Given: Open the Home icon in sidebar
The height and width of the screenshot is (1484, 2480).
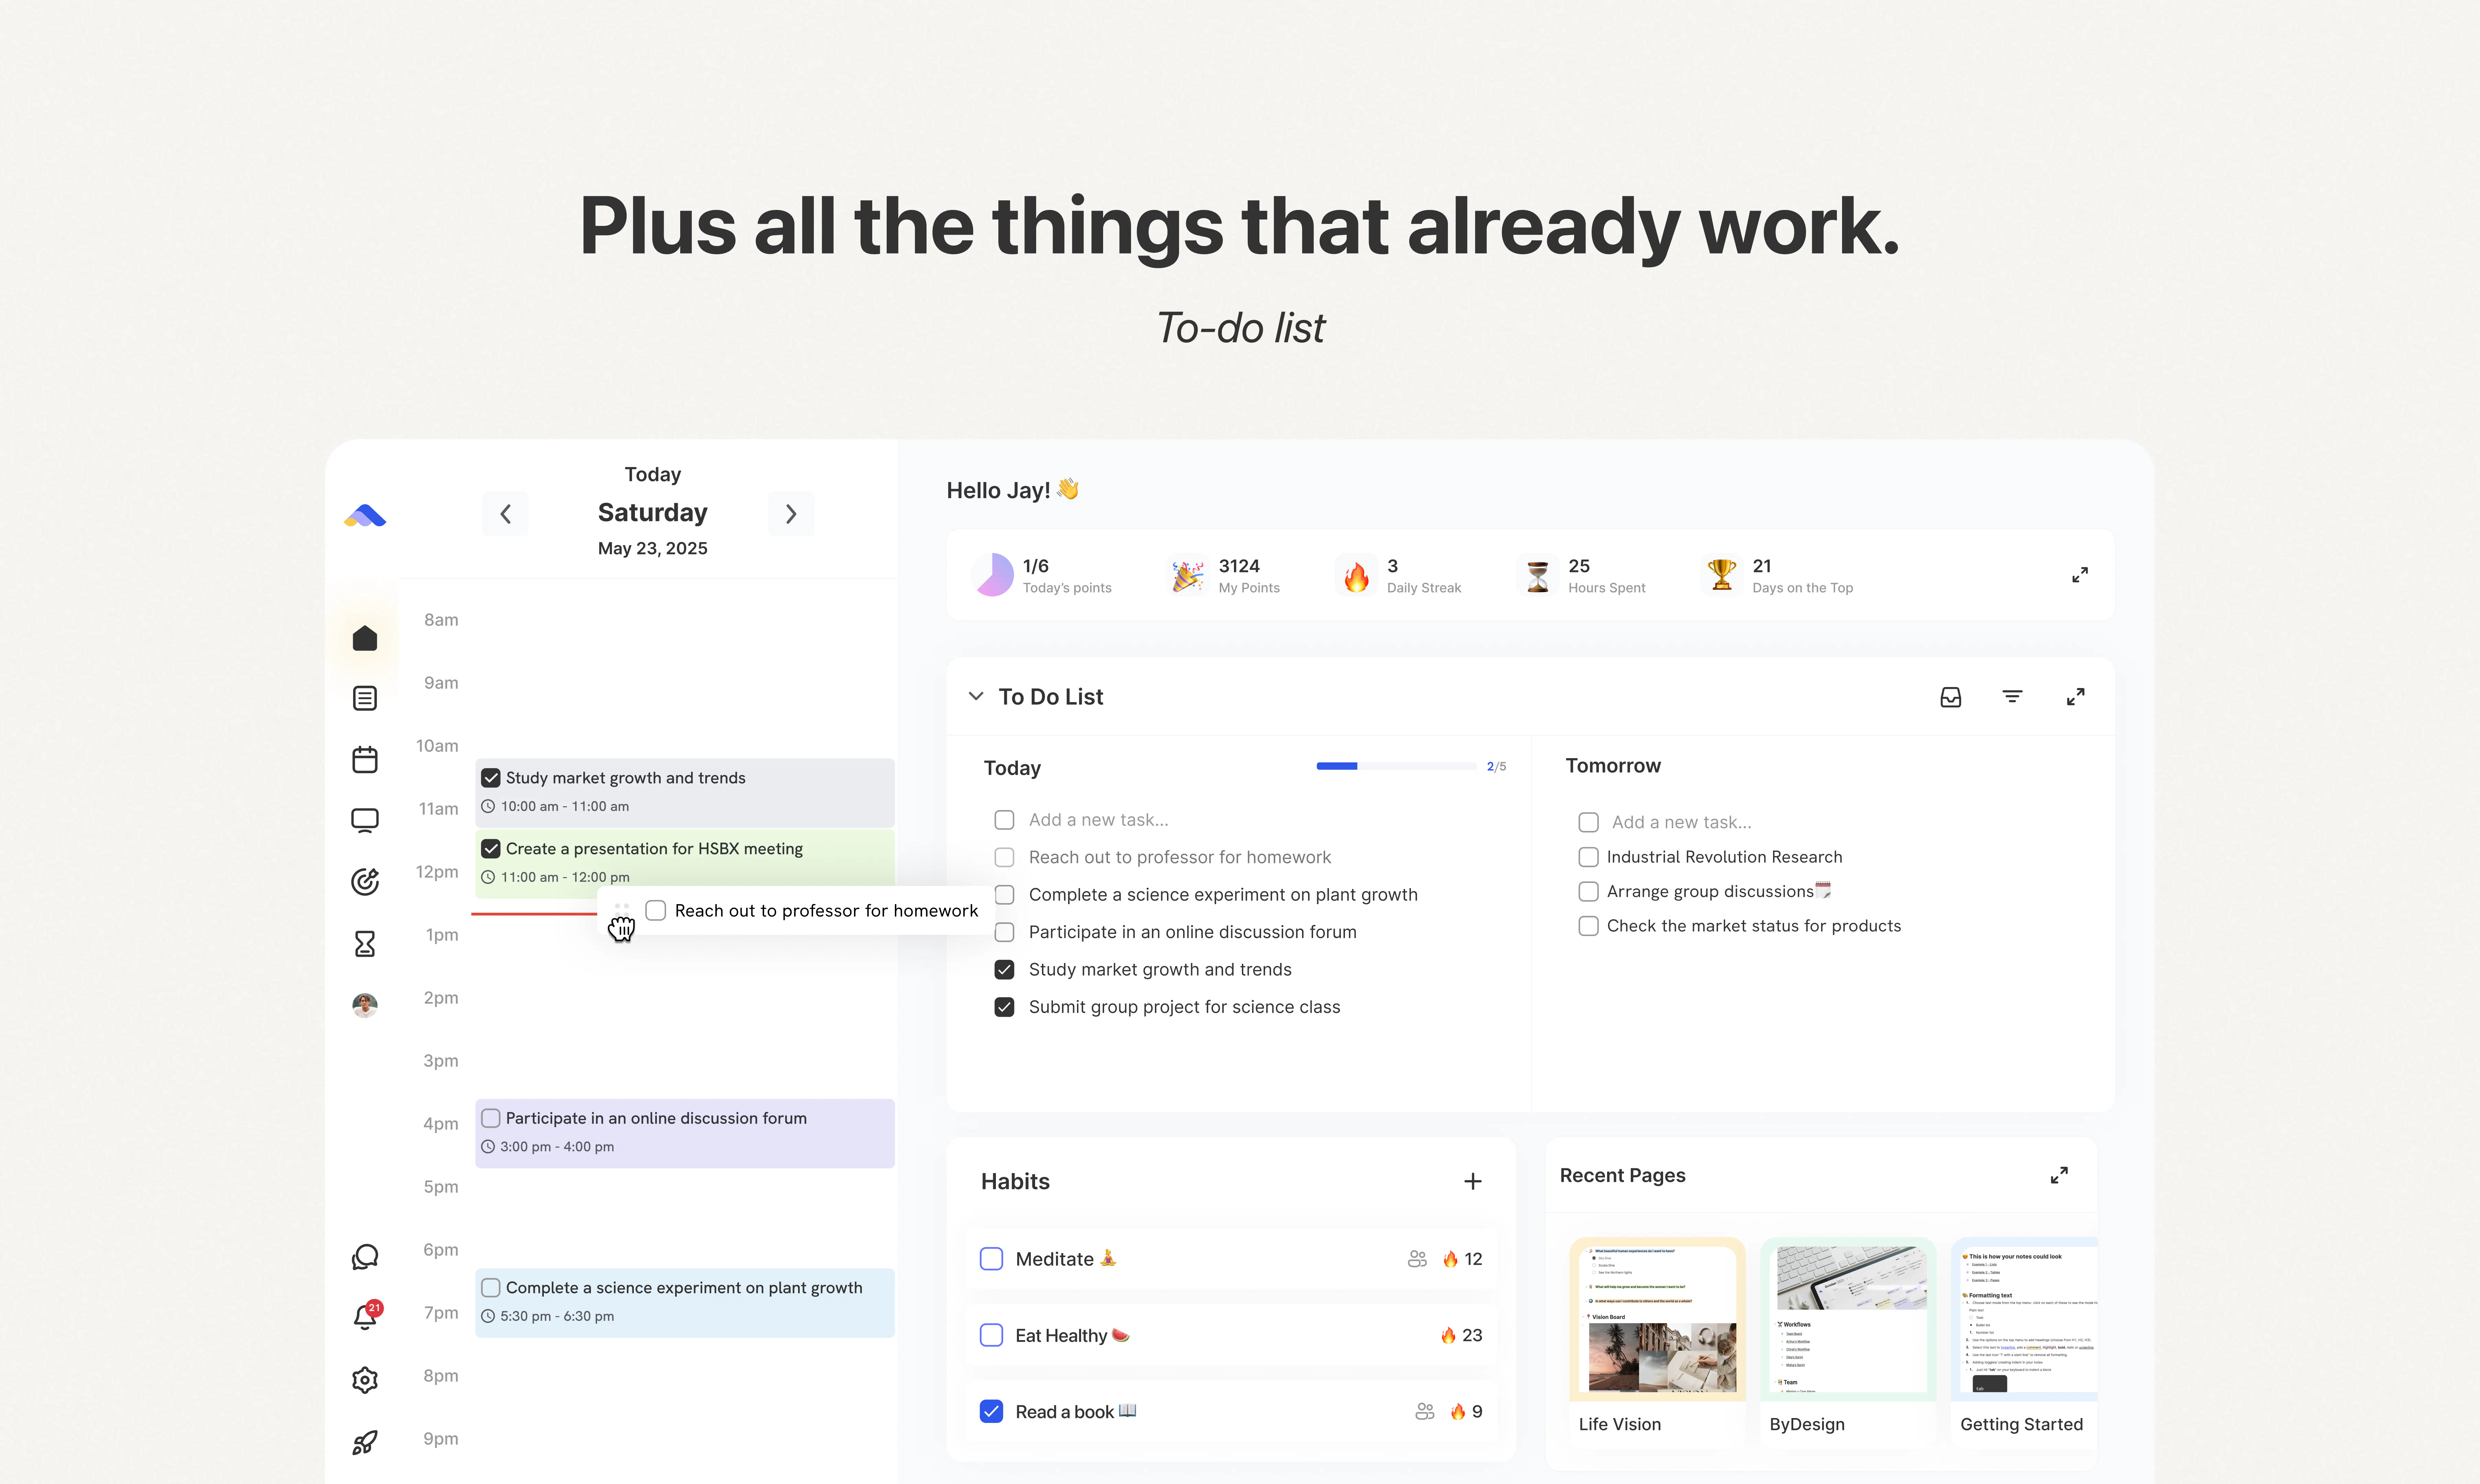Looking at the screenshot, I should tap(365, 638).
